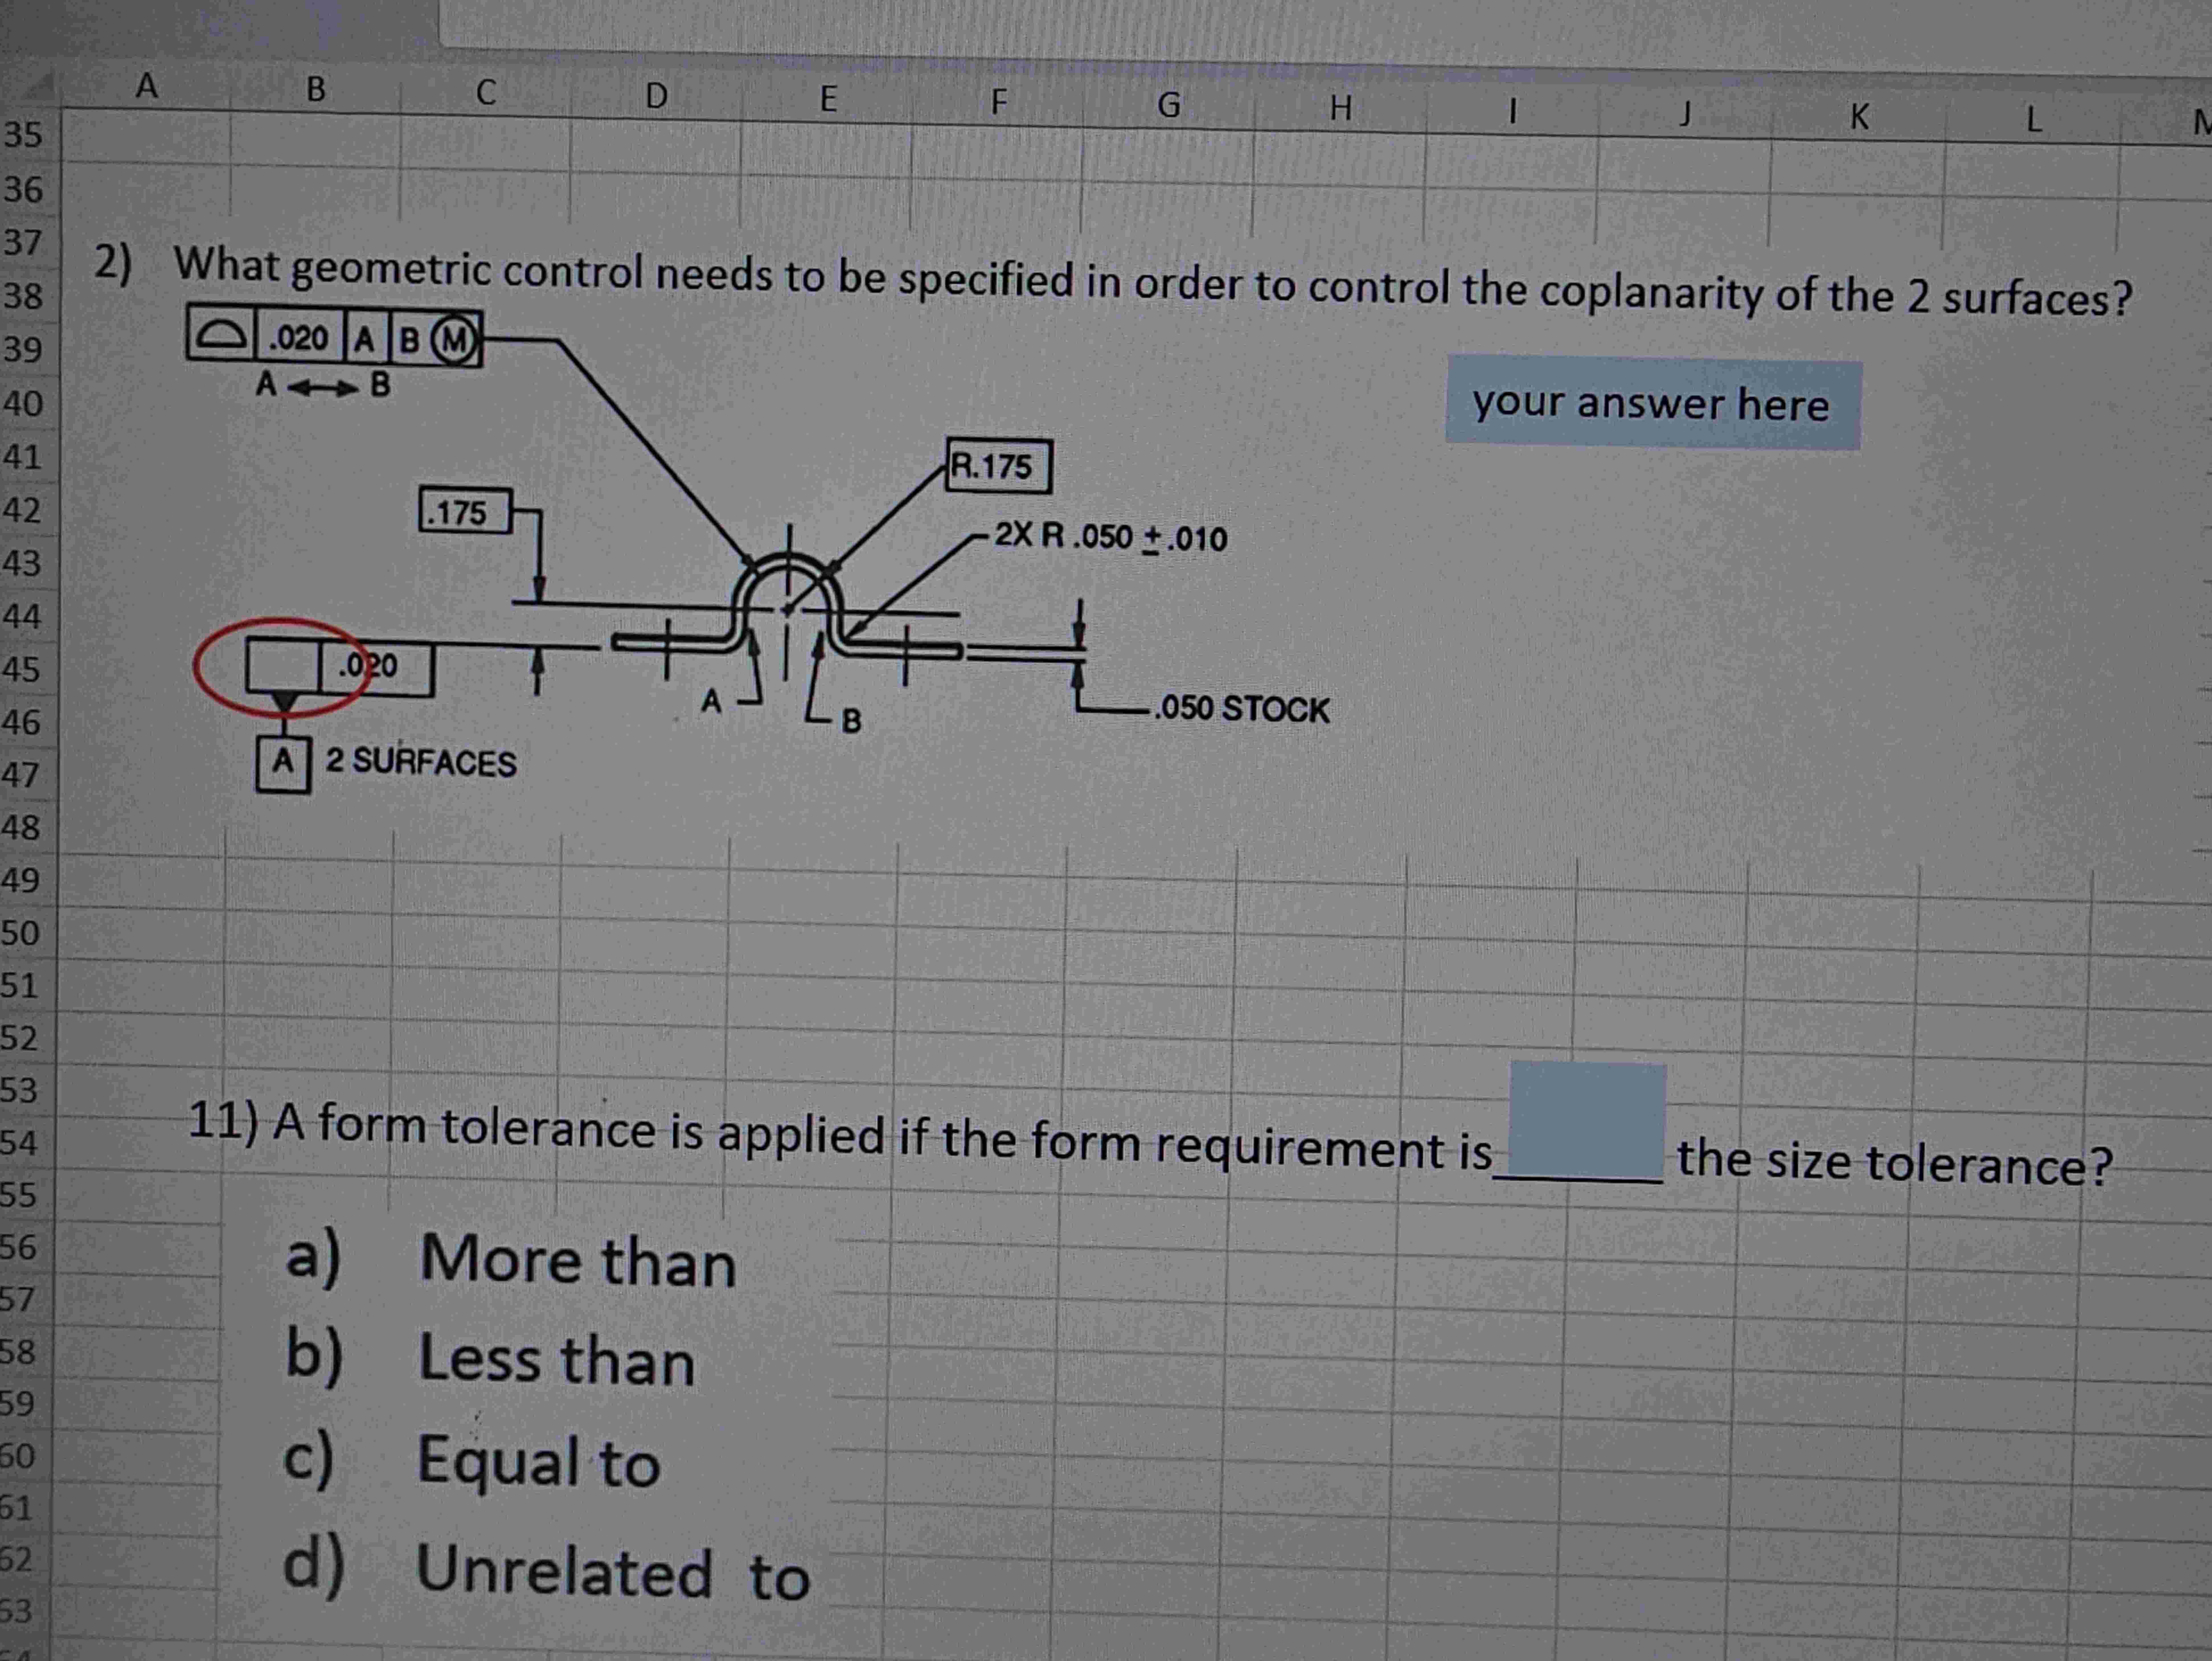
Task: Select column K header
Action: pos(1859,117)
